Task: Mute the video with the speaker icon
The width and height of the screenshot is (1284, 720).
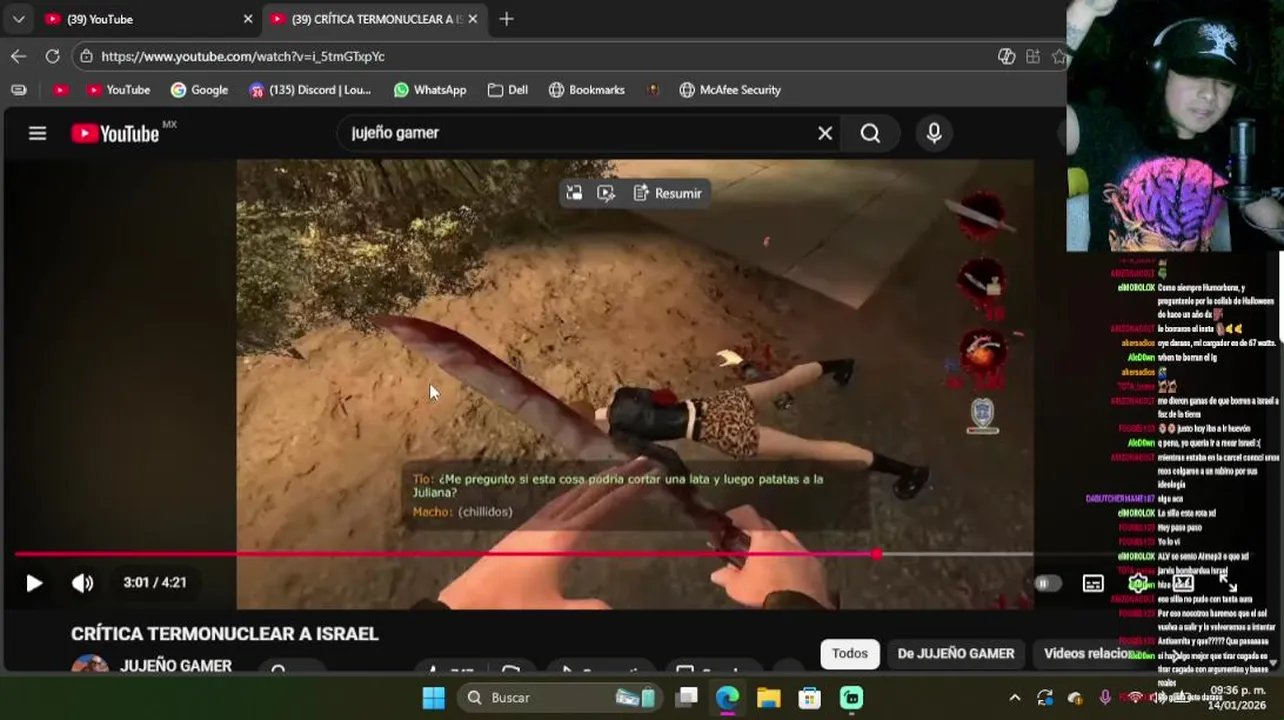Action: pos(82,583)
